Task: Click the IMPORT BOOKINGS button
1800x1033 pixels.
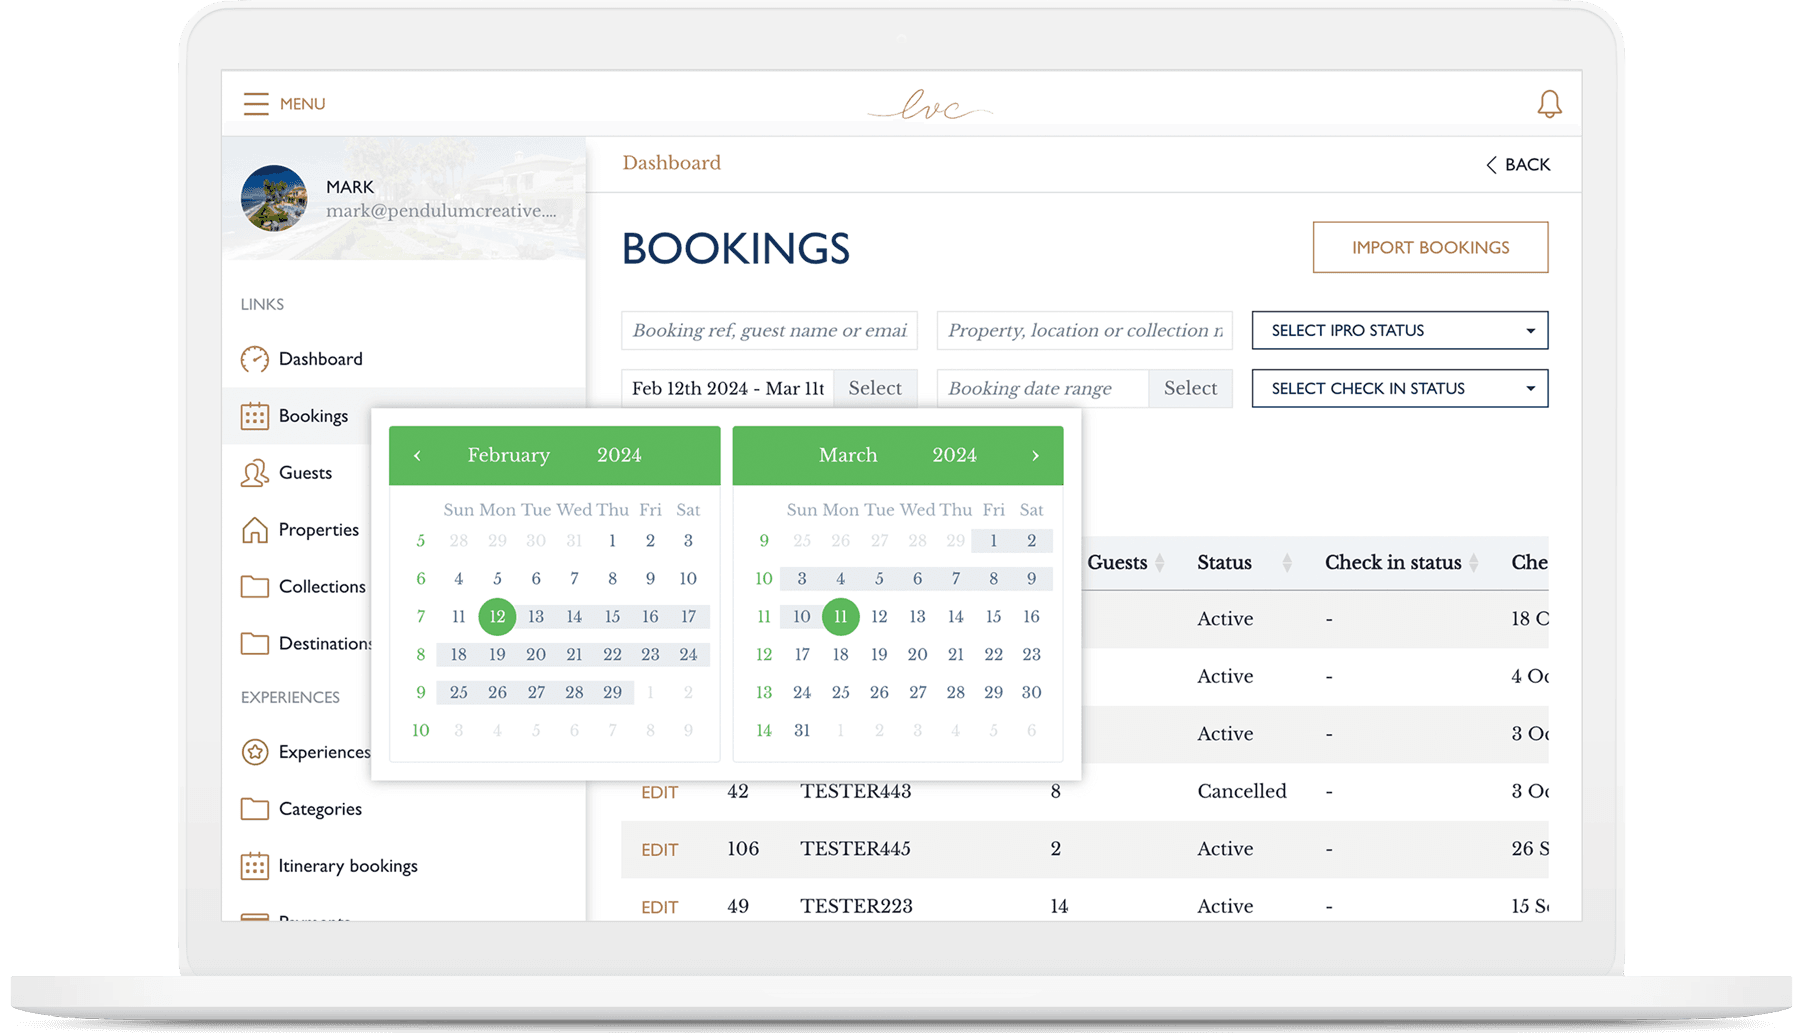Action: [1430, 247]
